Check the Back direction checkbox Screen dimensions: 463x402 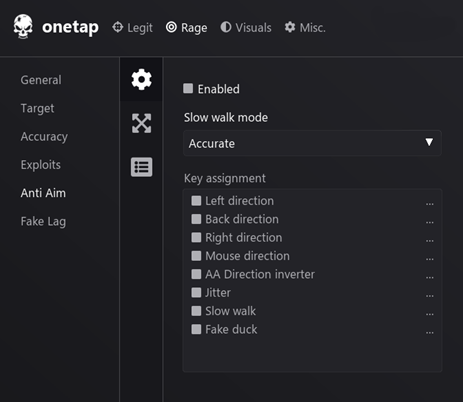pos(196,219)
